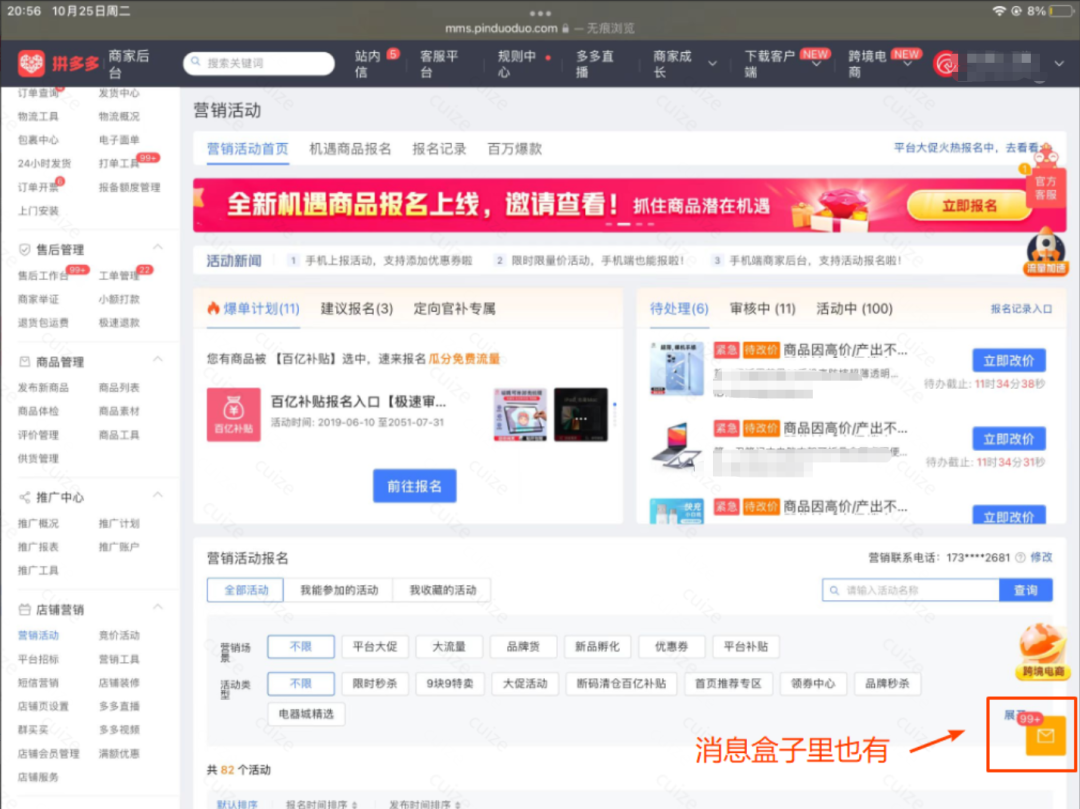Switch to 机遇商品报名 tab

(350, 149)
